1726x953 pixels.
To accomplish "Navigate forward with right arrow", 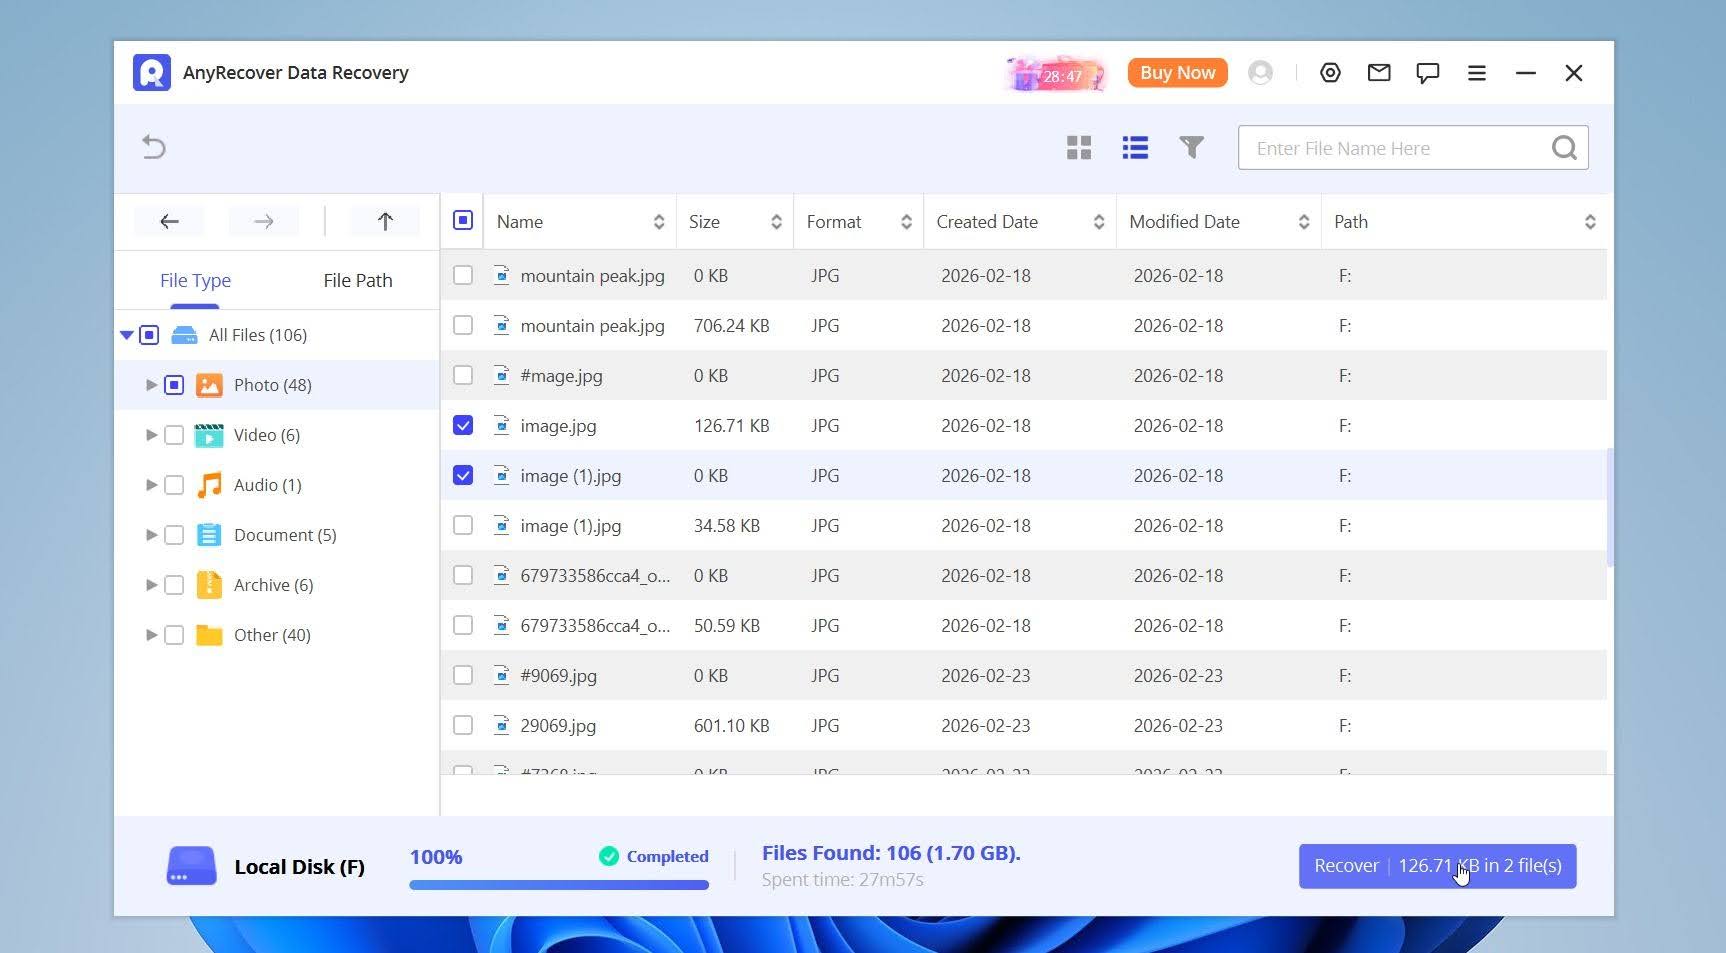I will pyautogui.click(x=263, y=221).
